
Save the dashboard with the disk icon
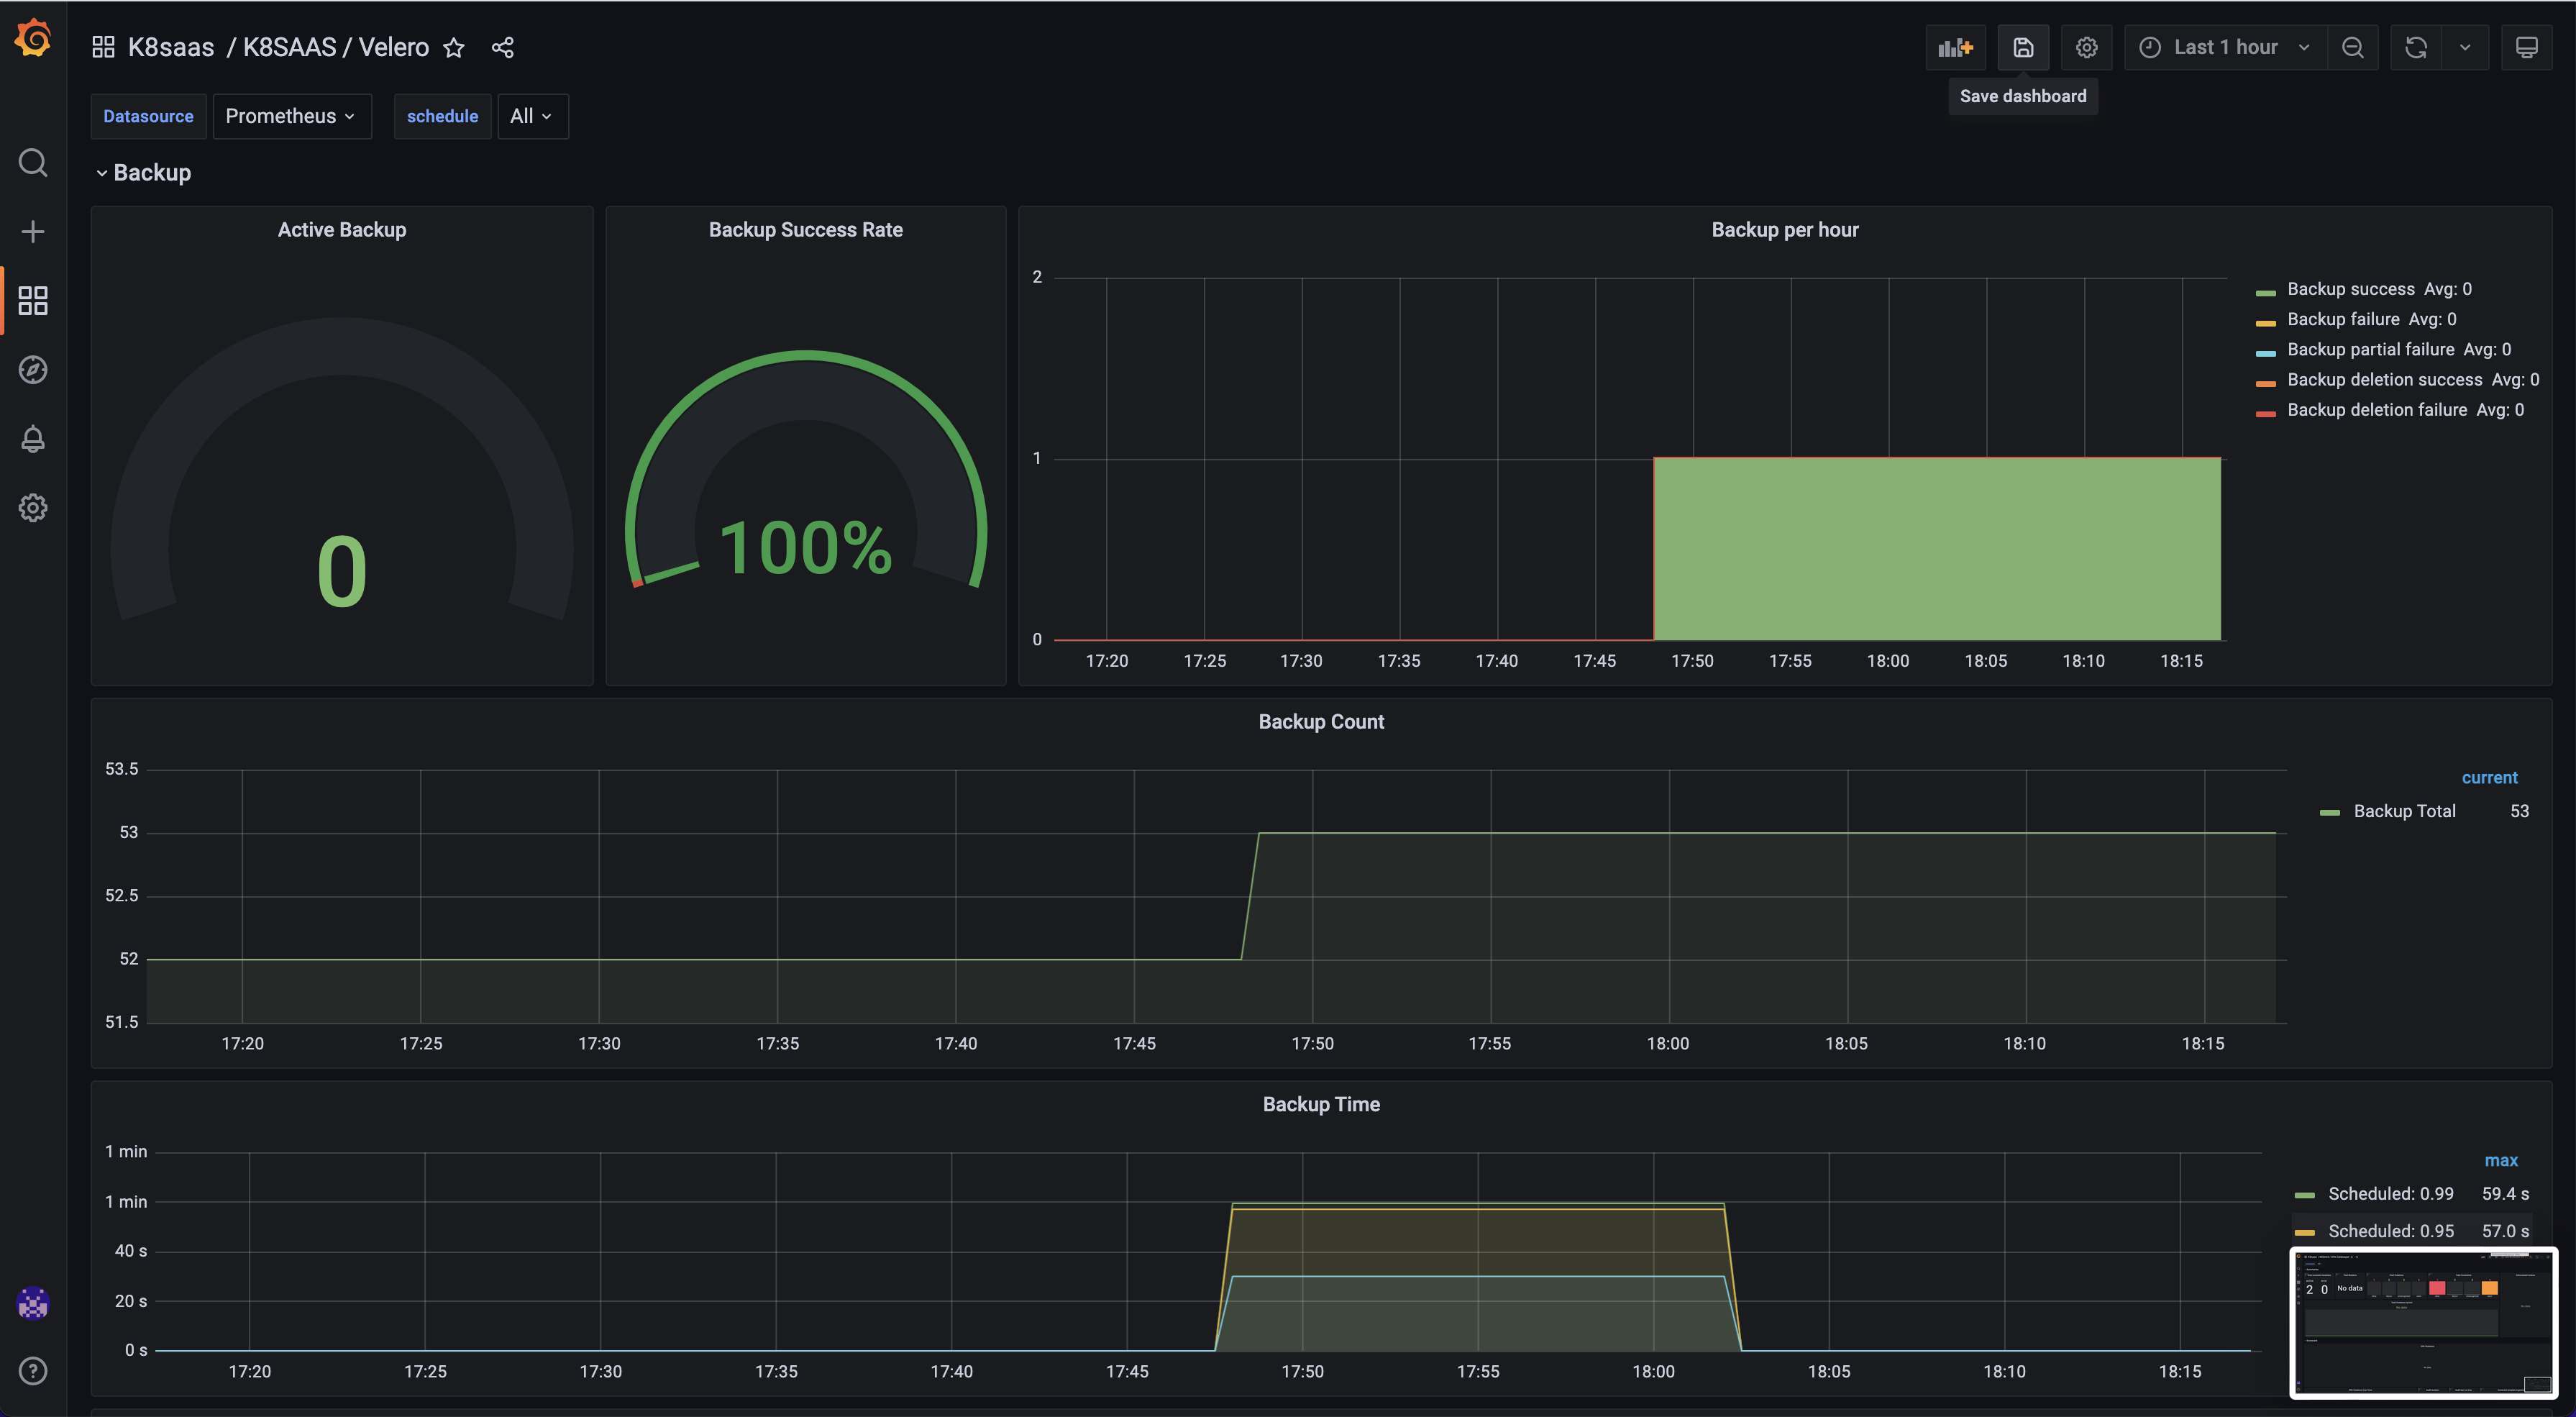[x=2023, y=47]
